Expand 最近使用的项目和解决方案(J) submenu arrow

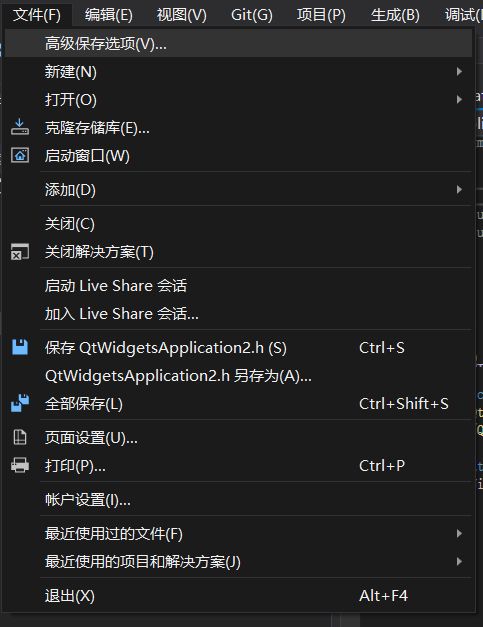tap(459, 561)
